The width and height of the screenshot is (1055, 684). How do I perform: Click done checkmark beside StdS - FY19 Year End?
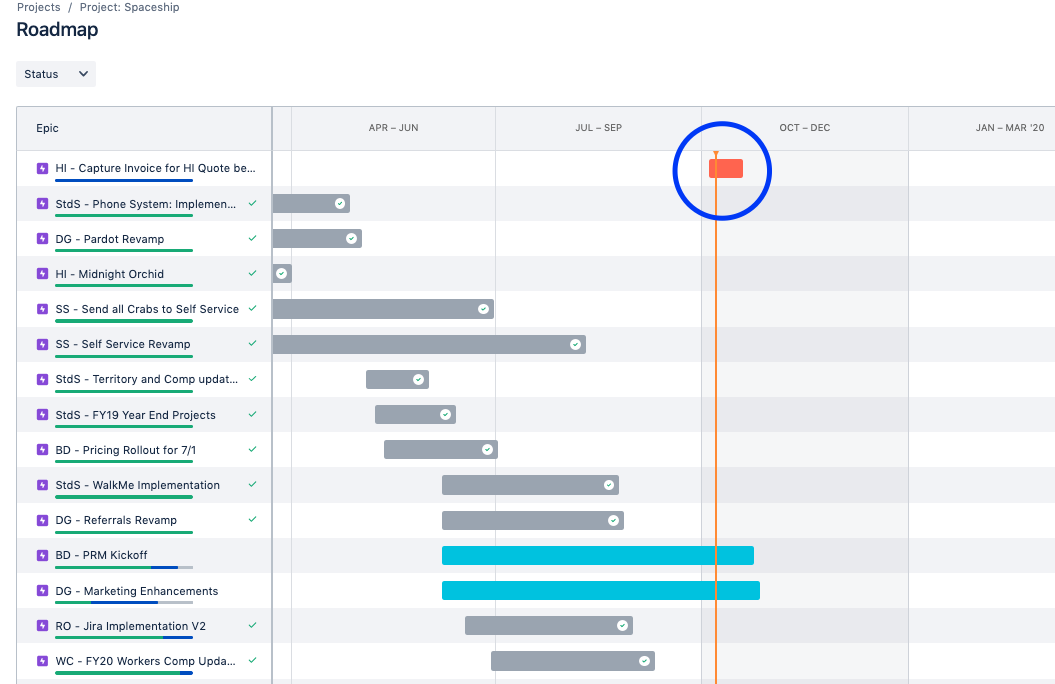click(252, 414)
